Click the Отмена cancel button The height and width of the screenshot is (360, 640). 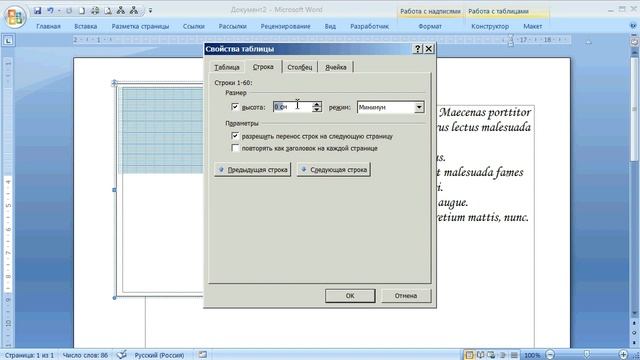click(406, 296)
